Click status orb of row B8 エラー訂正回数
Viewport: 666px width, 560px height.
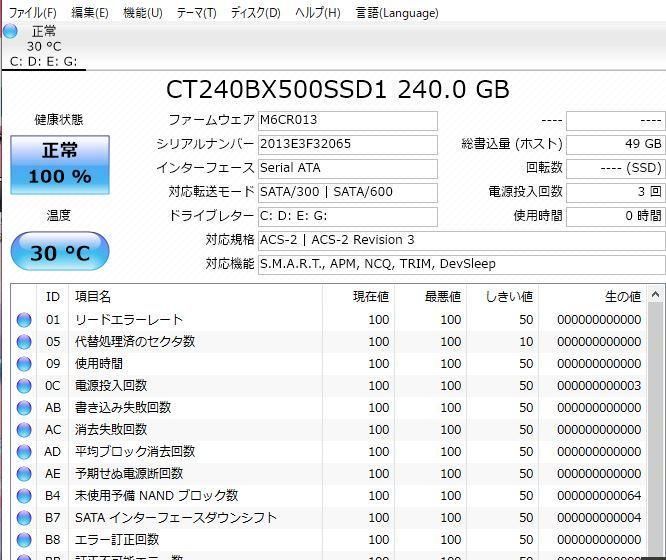[x=24, y=540]
